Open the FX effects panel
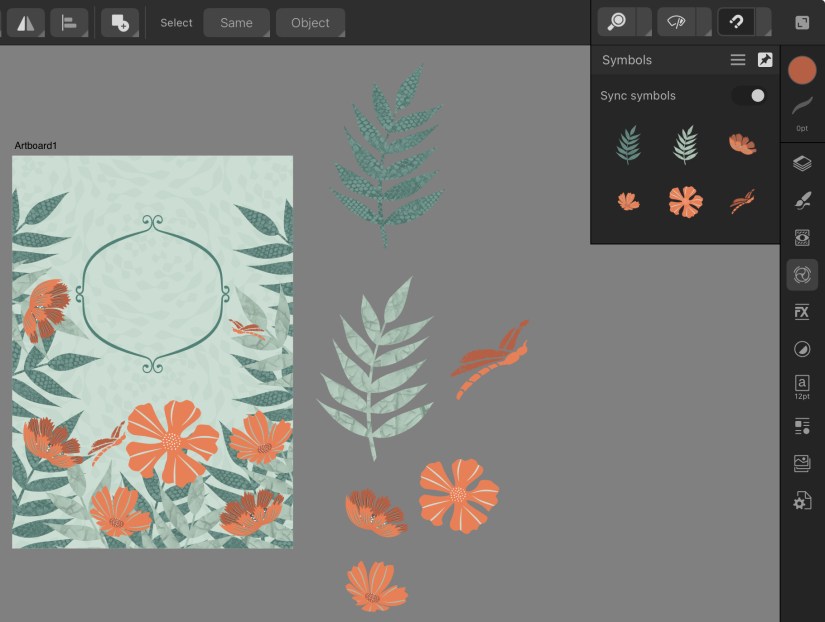Screen dimensions: 825x622 tap(801, 311)
